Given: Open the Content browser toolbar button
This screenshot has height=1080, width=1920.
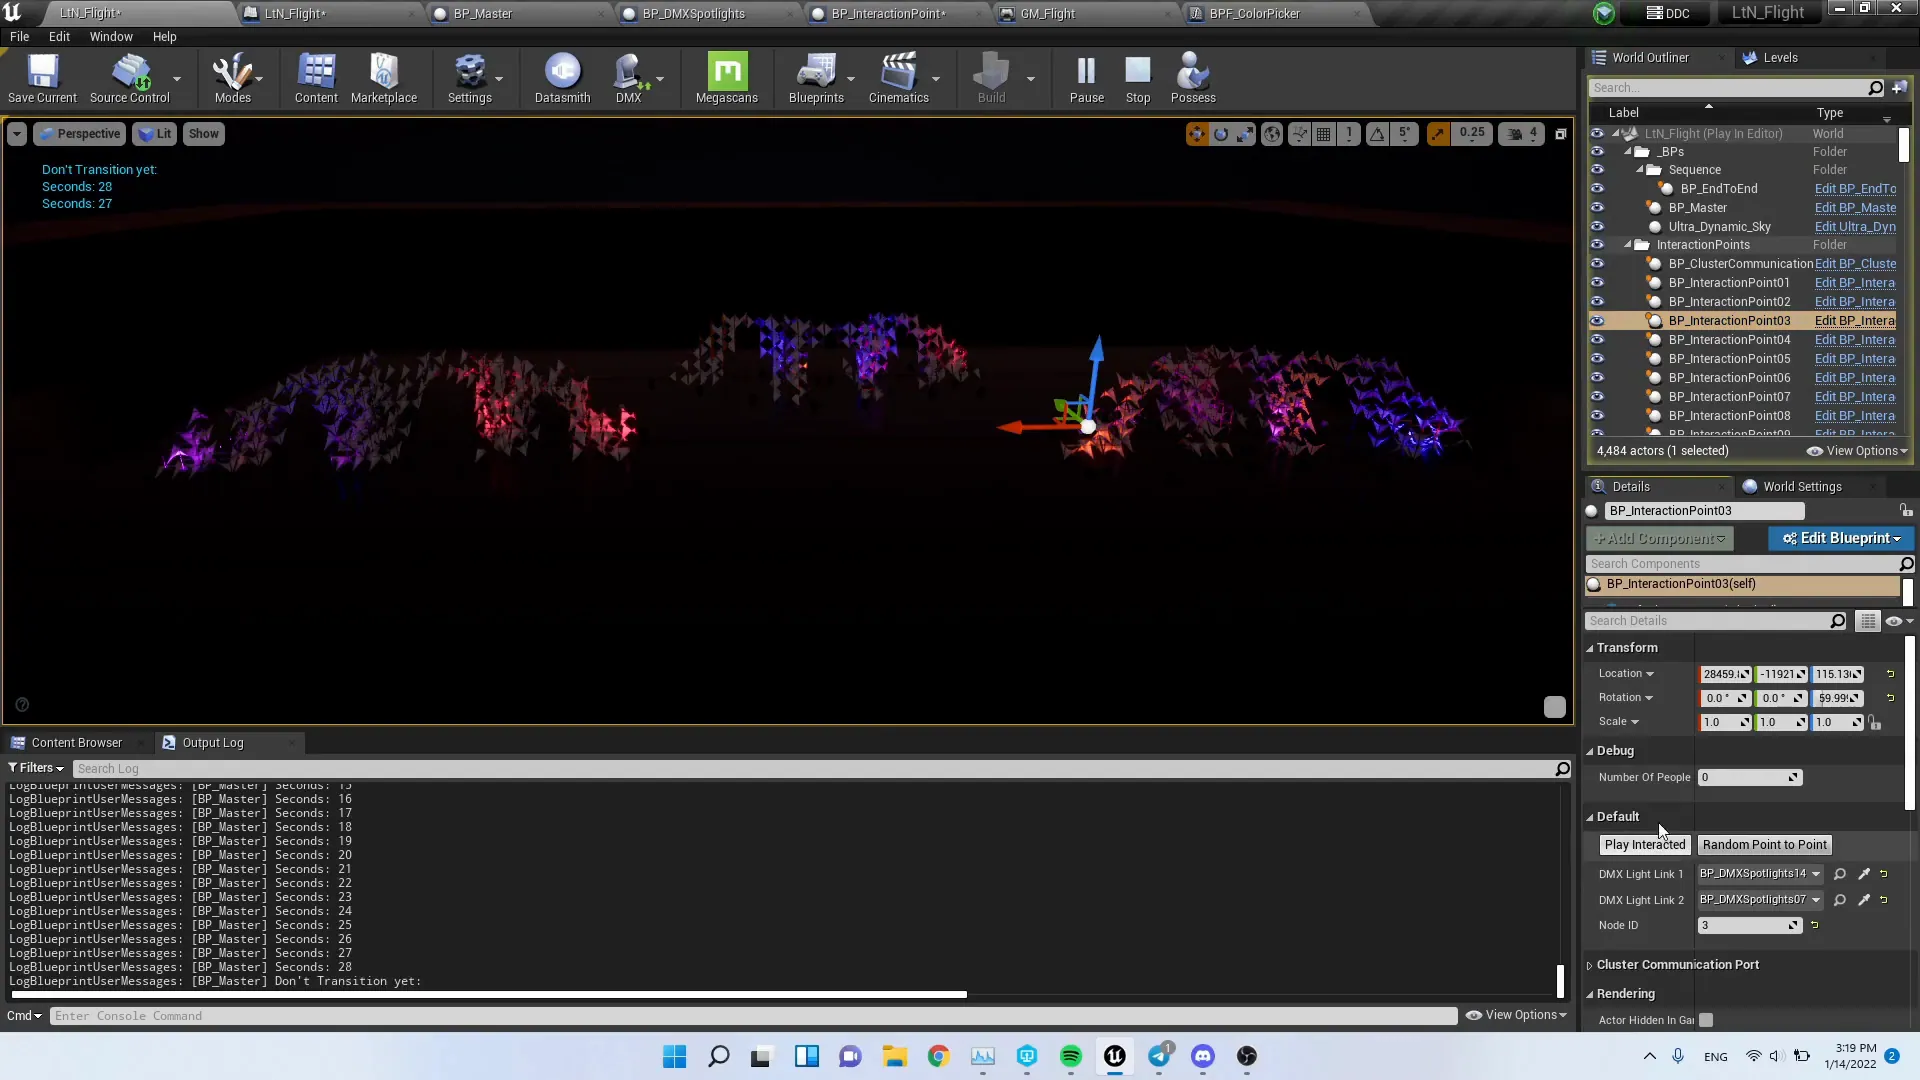Looking at the screenshot, I should [316, 78].
